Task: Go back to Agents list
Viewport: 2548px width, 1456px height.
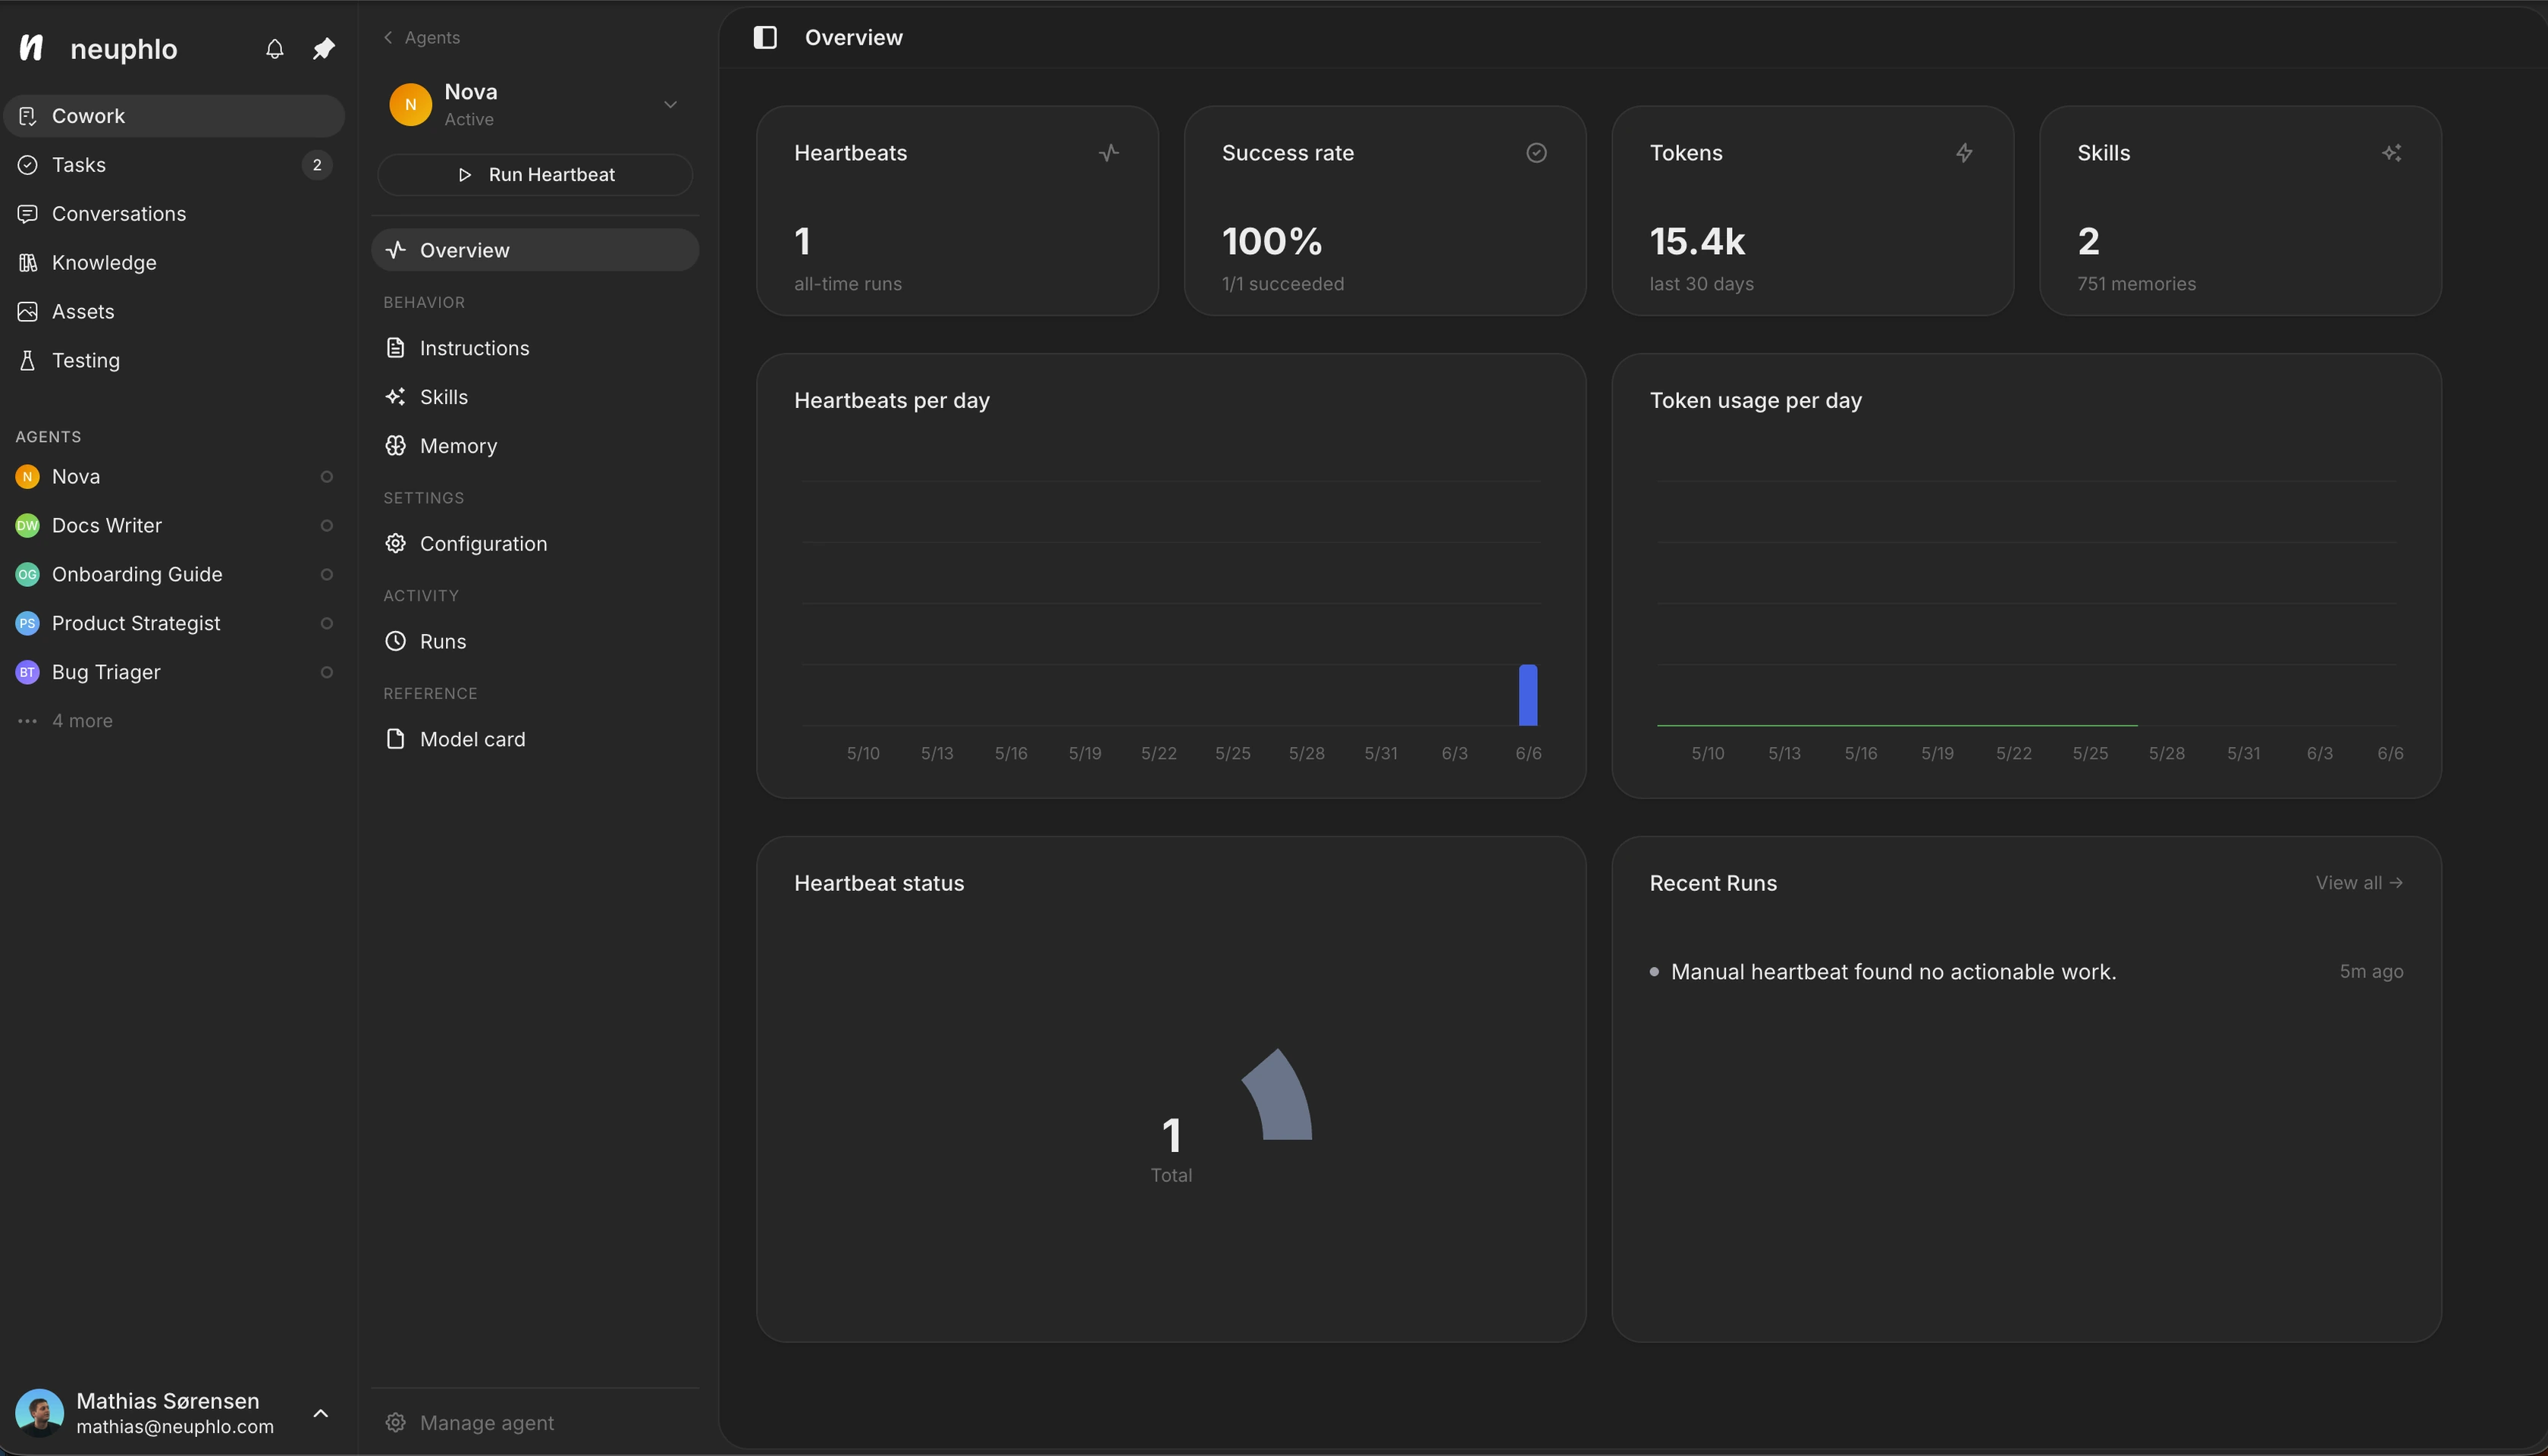Action: coord(421,37)
